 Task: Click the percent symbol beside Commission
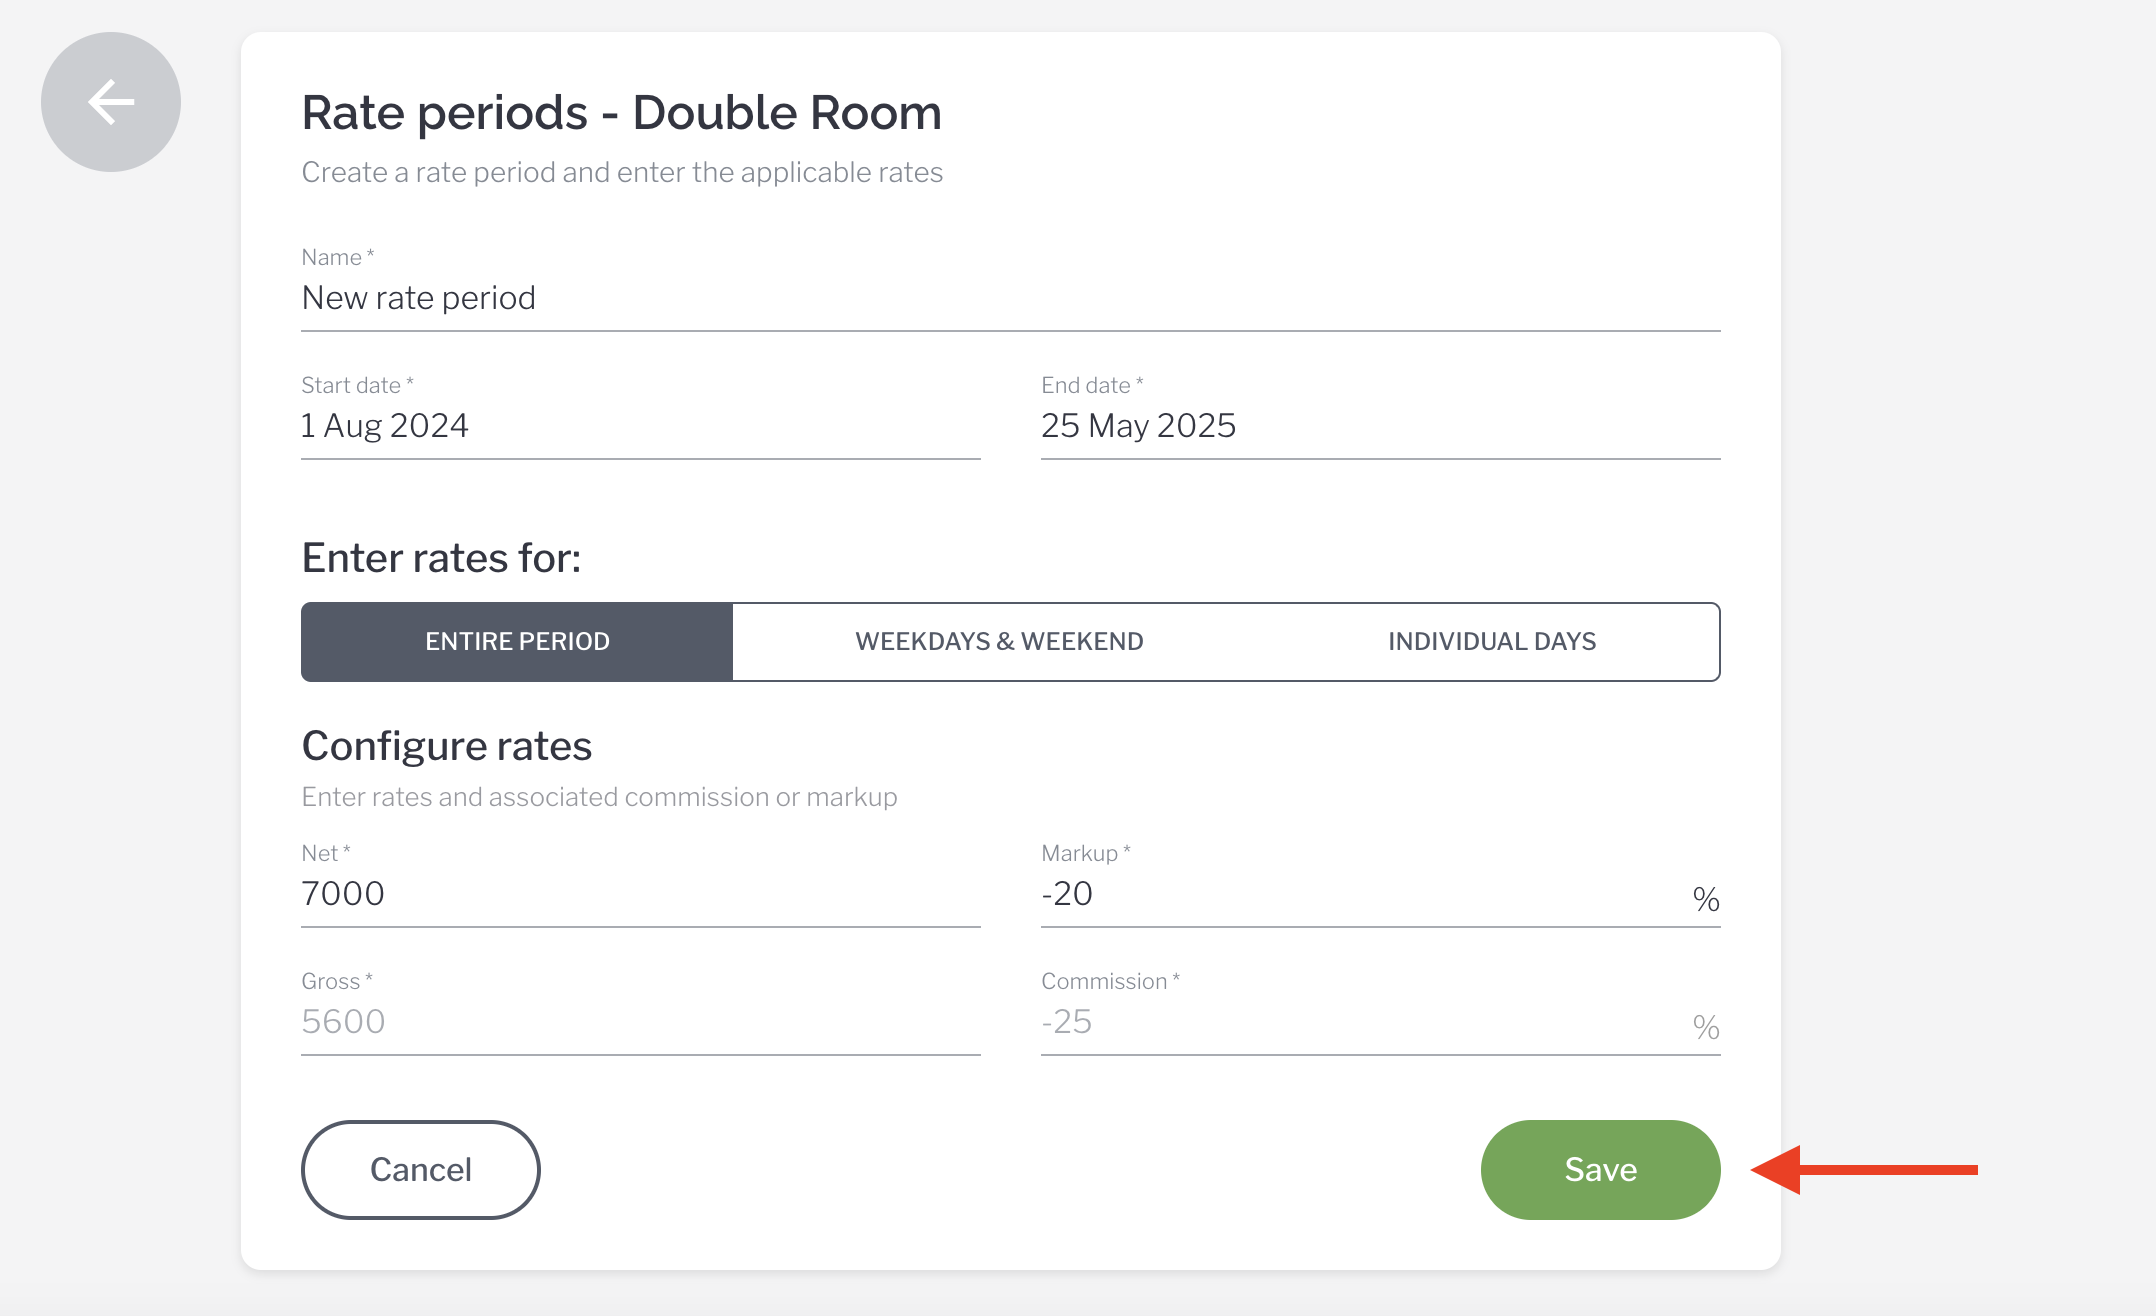tap(1706, 1028)
